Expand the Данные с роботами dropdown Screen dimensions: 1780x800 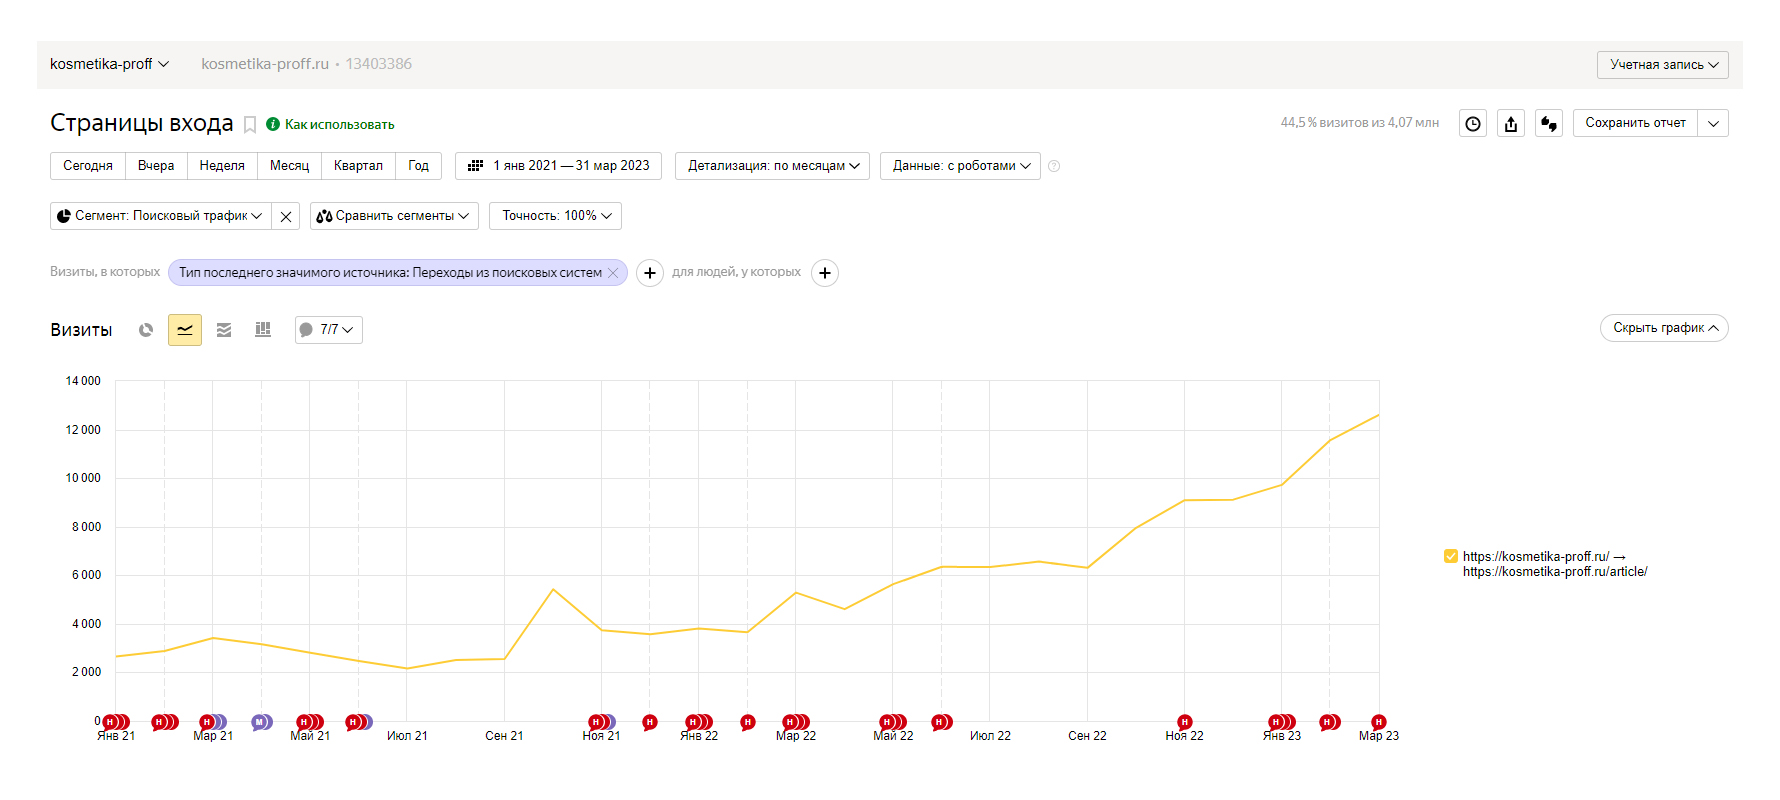960,166
